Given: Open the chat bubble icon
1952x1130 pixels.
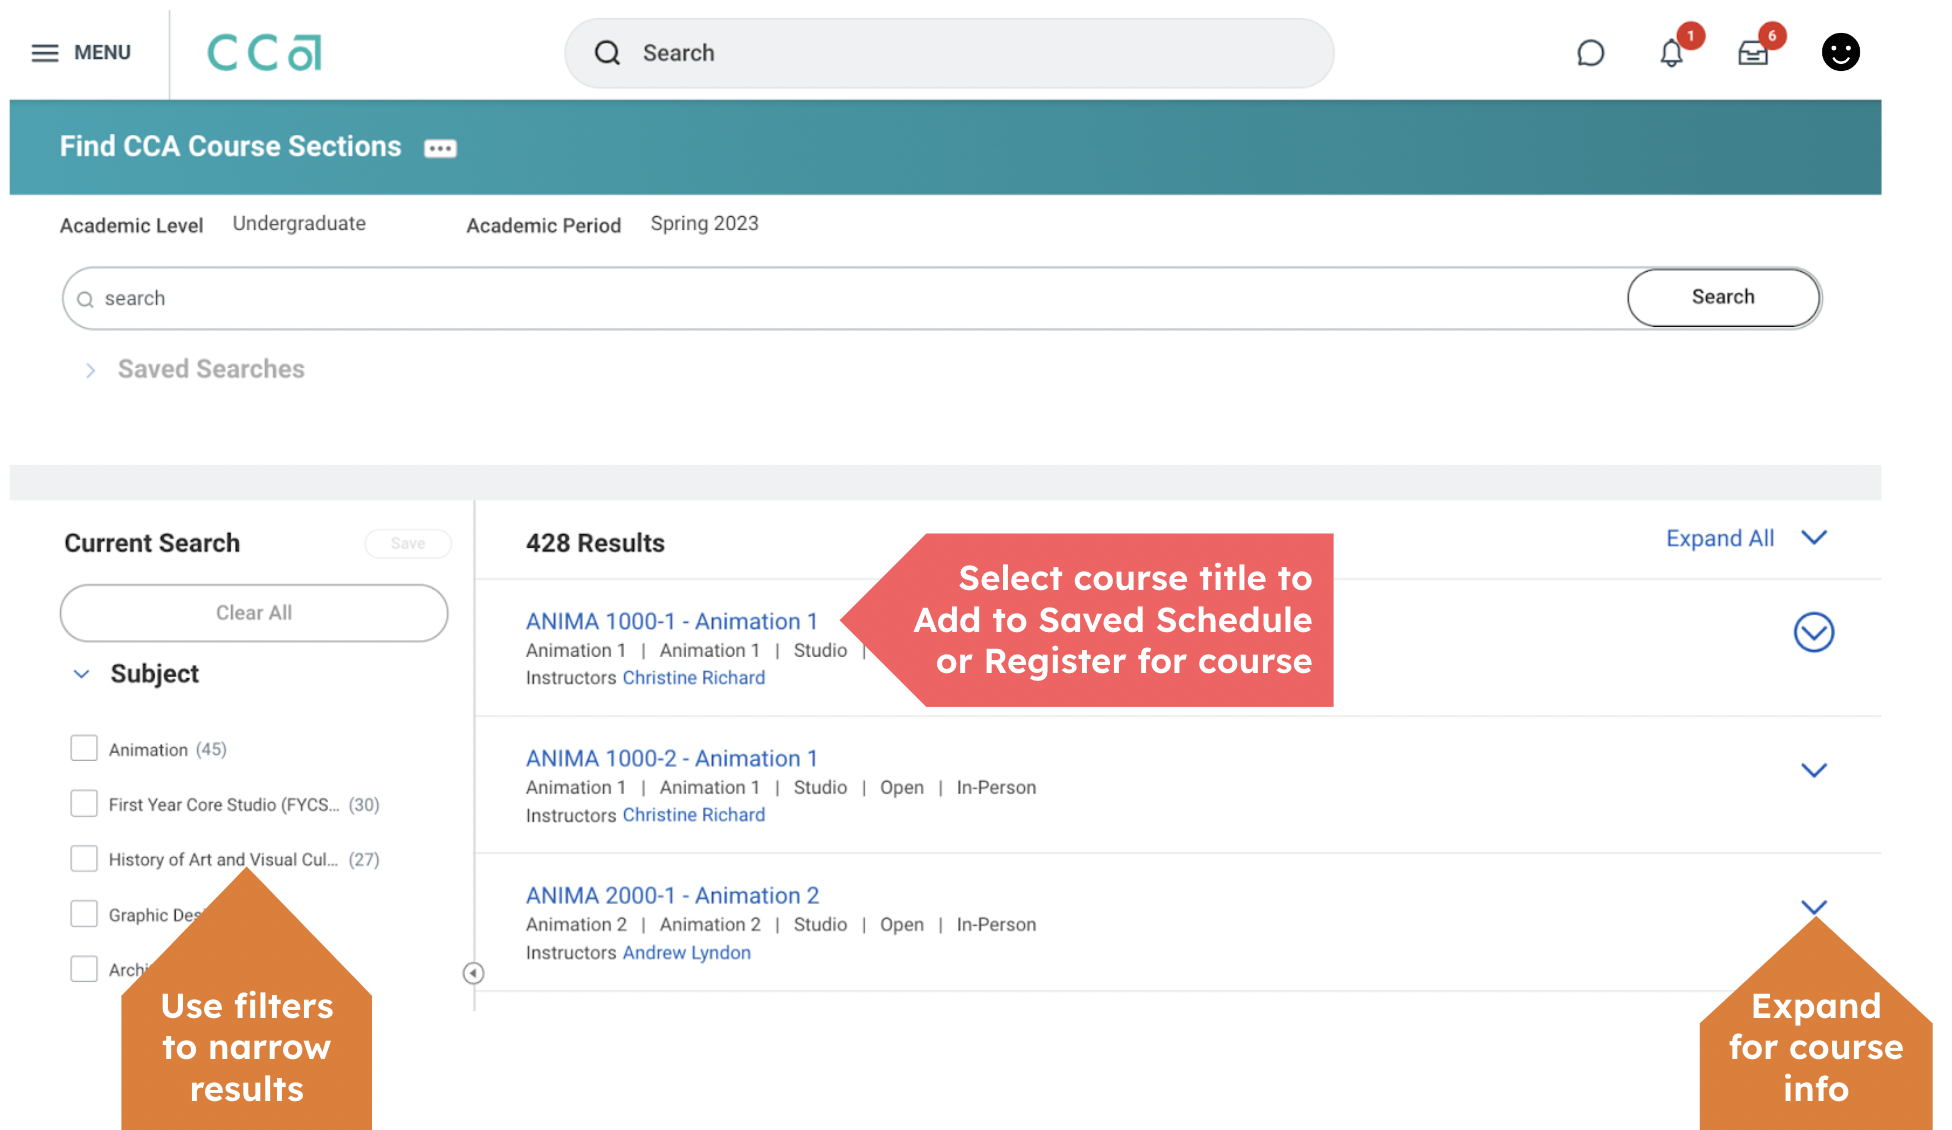Looking at the screenshot, I should (x=1590, y=53).
